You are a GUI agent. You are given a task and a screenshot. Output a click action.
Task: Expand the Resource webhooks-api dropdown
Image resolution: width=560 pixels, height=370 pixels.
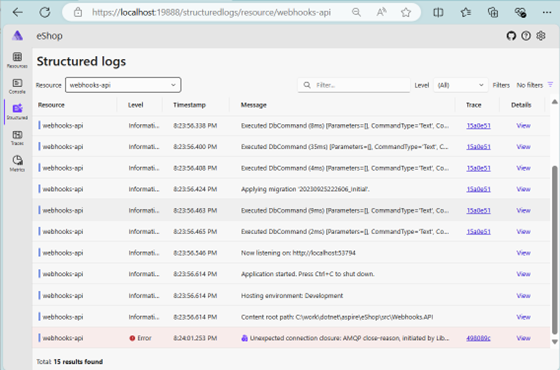pyautogui.click(x=123, y=85)
